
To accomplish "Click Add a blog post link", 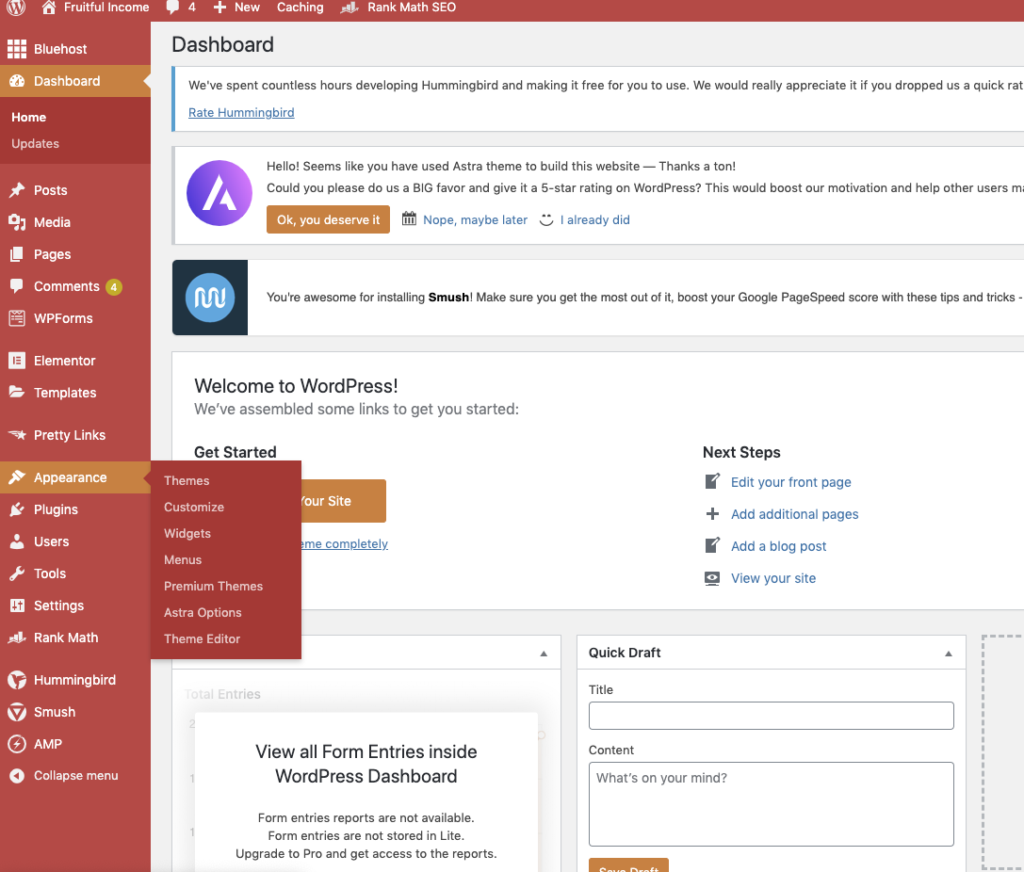I will coord(778,546).
